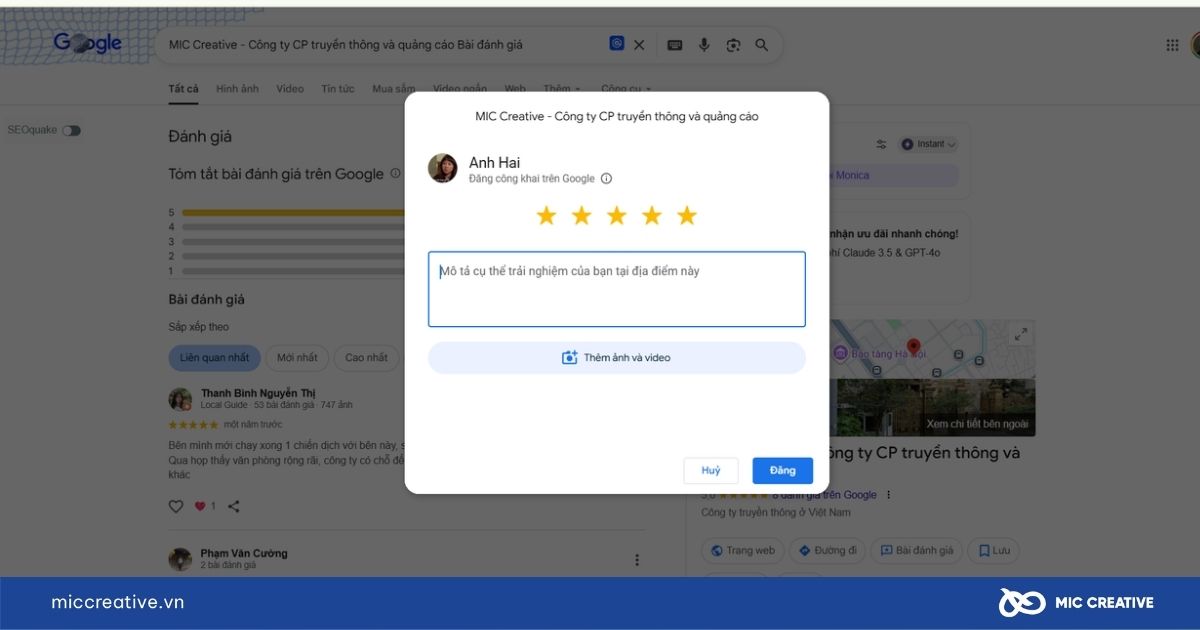Click the magnifier search icon
Screen dimensions: 1200x630
click(762, 45)
